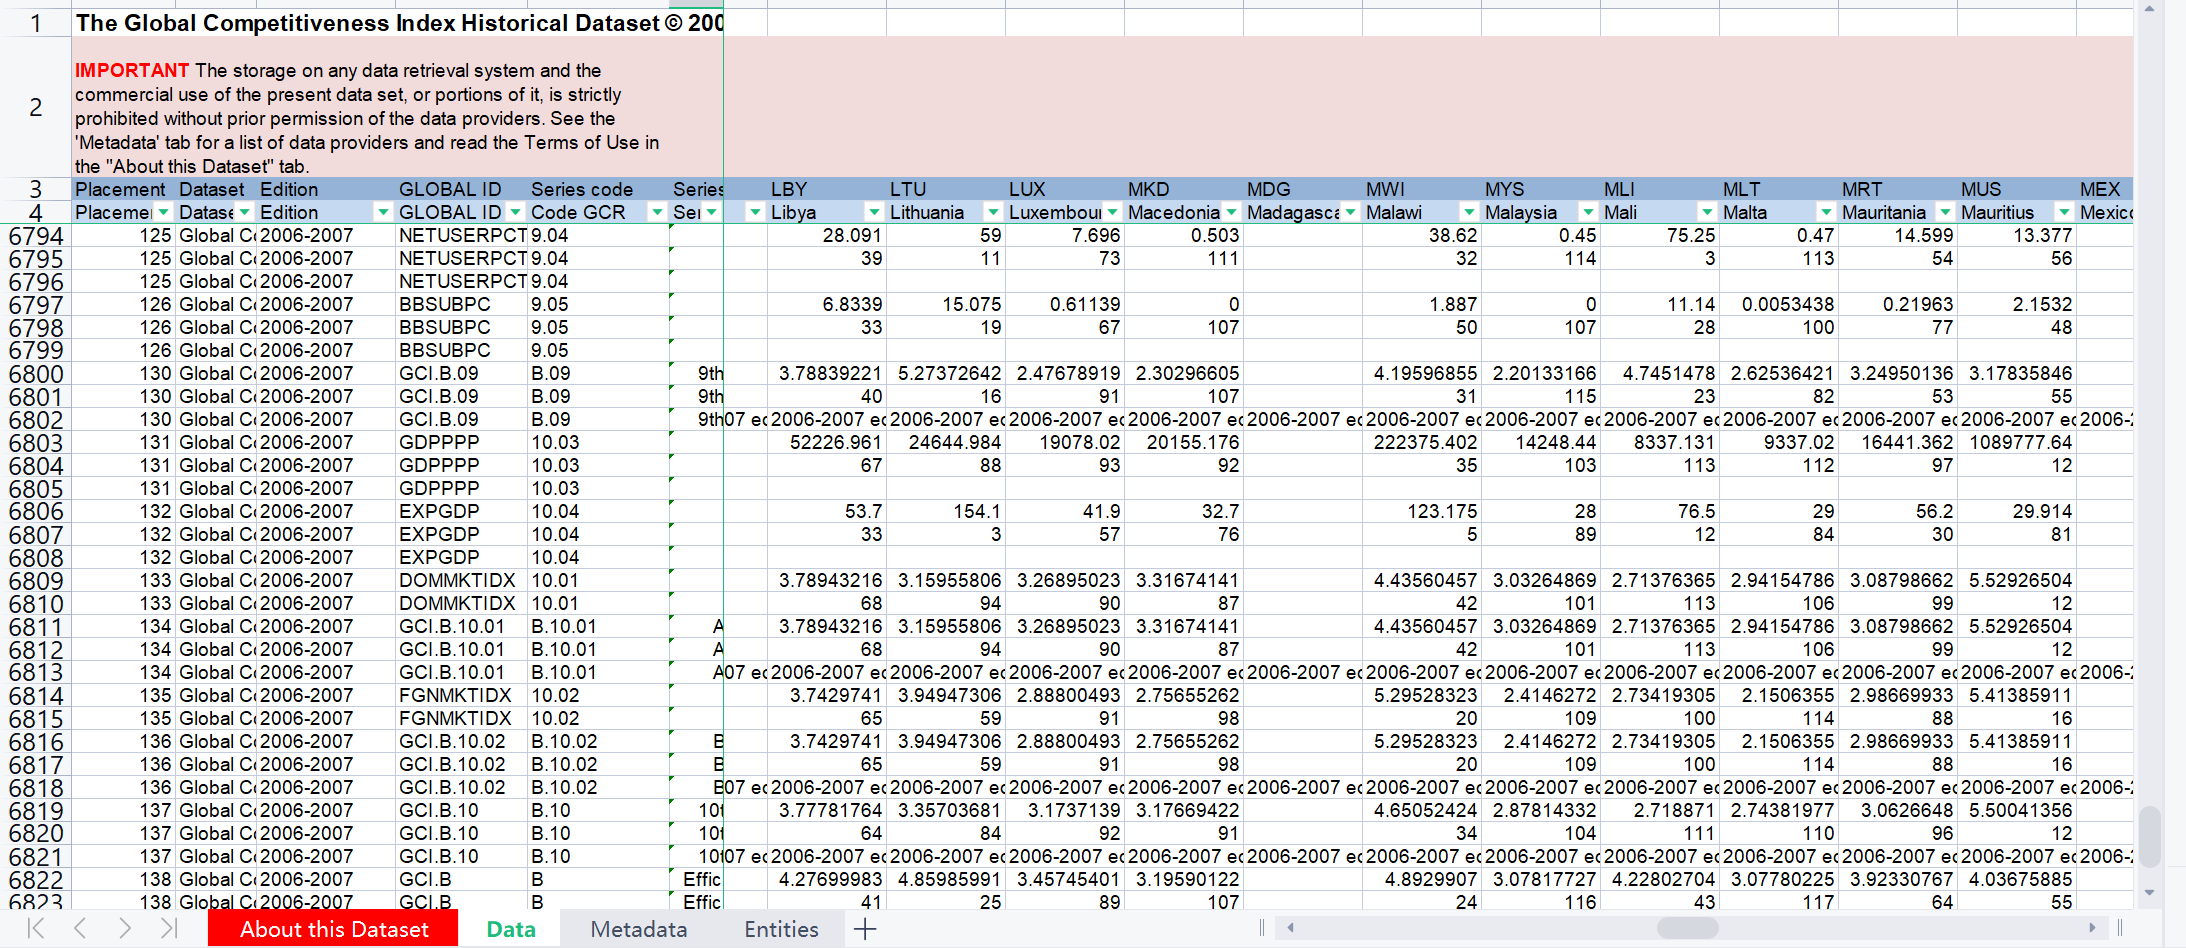The image size is (2186, 948).
Task: Click the 'GCI.B.09' cell in row 6800
Action: (462, 373)
